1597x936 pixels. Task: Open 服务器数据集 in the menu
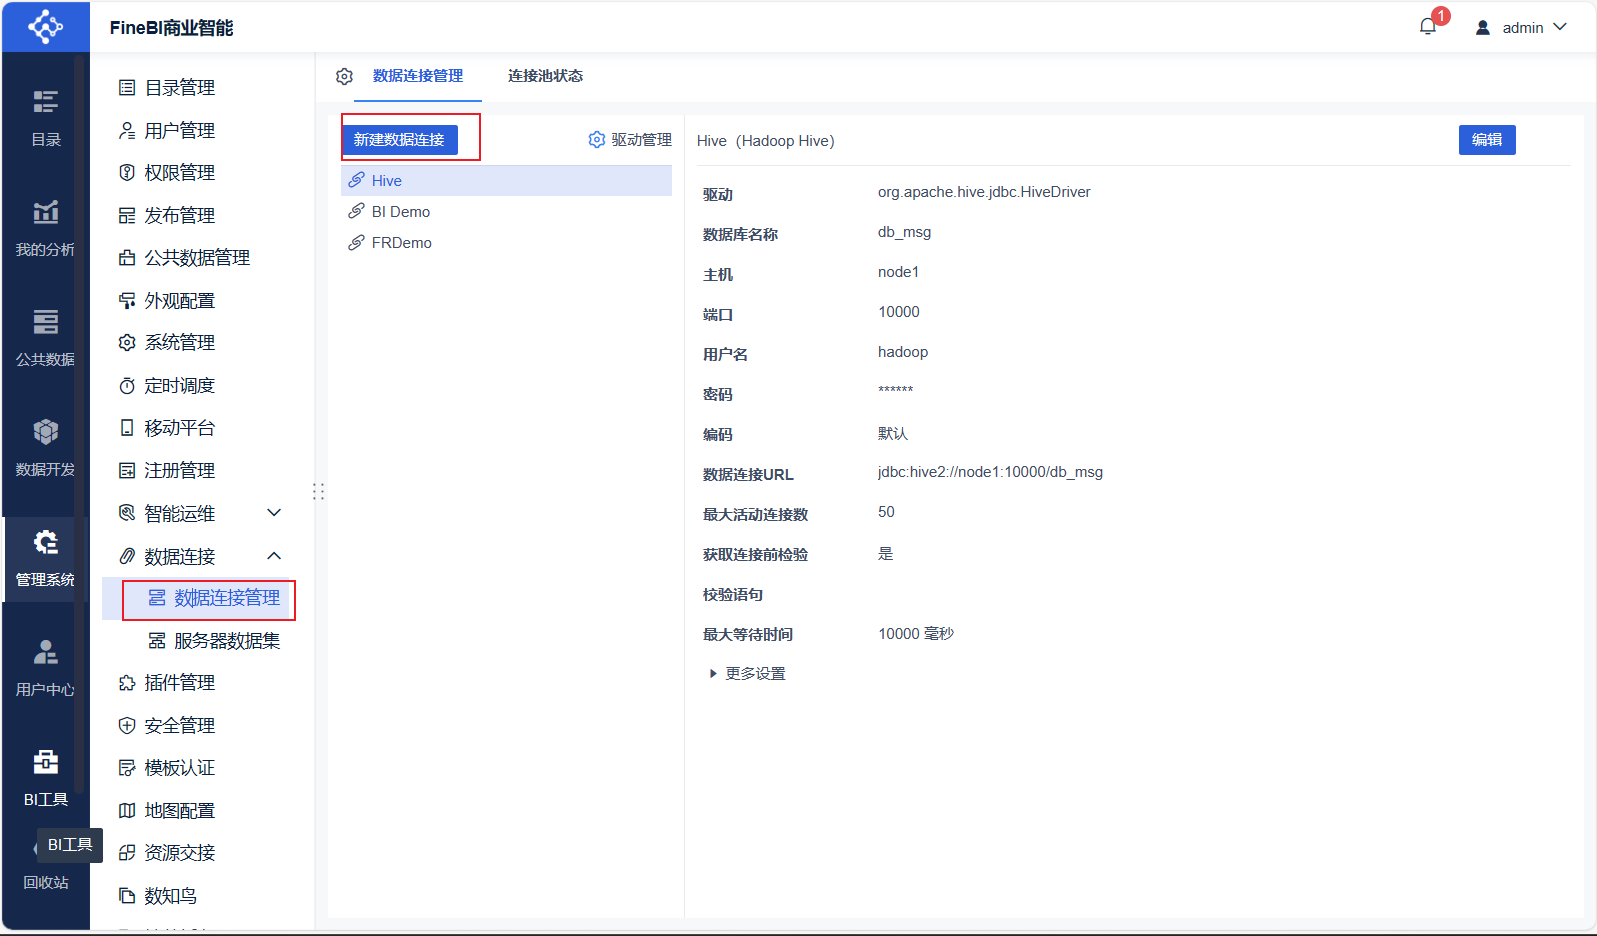(x=226, y=641)
